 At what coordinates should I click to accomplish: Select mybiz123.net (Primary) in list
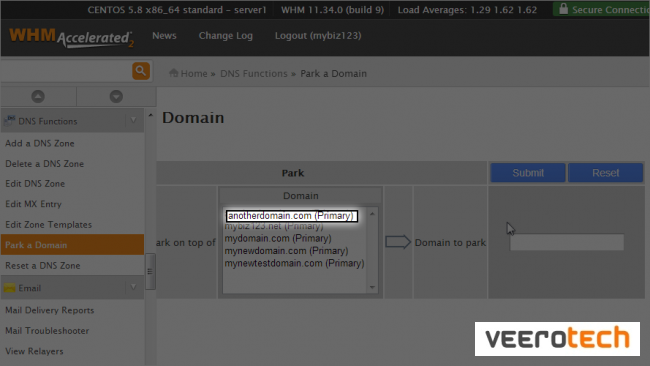pyautogui.click(x=274, y=226)
